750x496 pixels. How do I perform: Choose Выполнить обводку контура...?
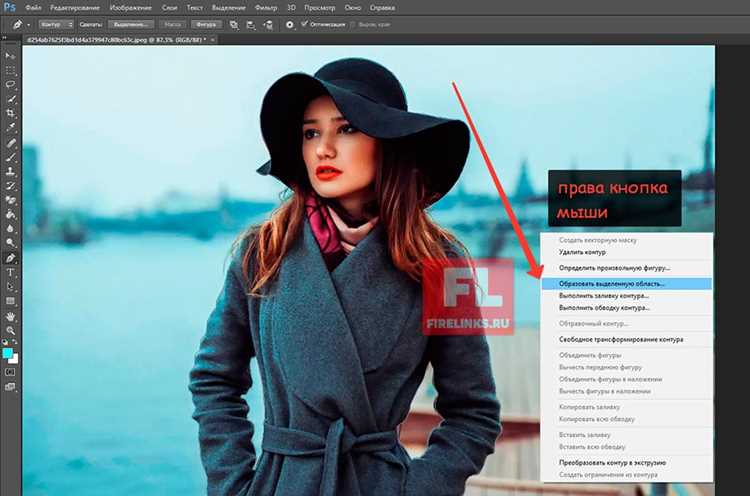pyautogui.click(x=627, y=308)
